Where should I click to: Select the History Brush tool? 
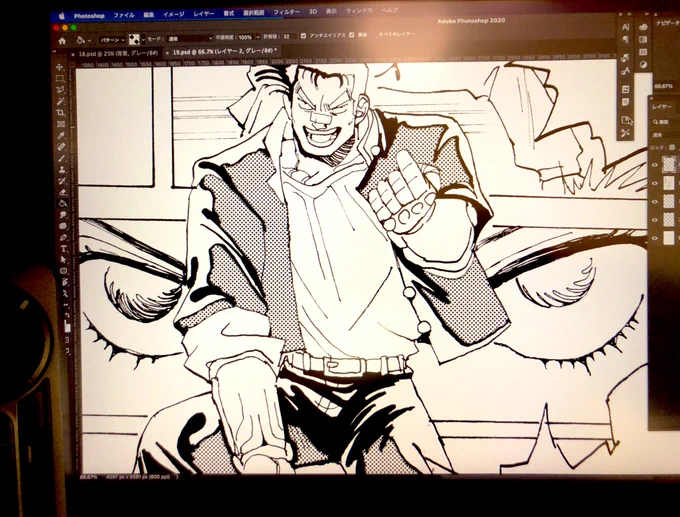(x=62, y=181)
